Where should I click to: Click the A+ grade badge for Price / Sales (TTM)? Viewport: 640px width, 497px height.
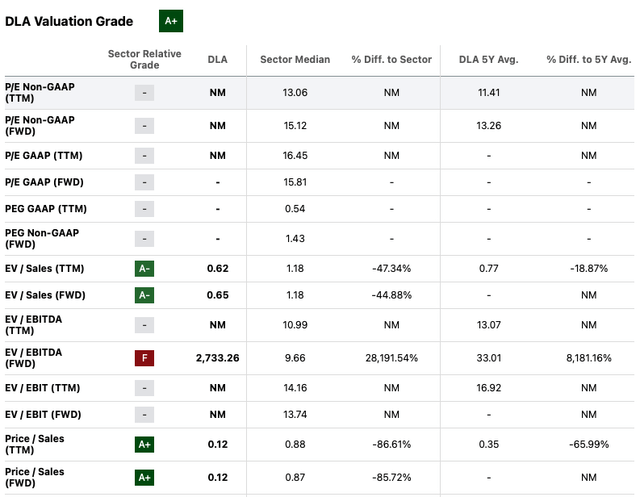pyautogui.click(x=144, y=444)
